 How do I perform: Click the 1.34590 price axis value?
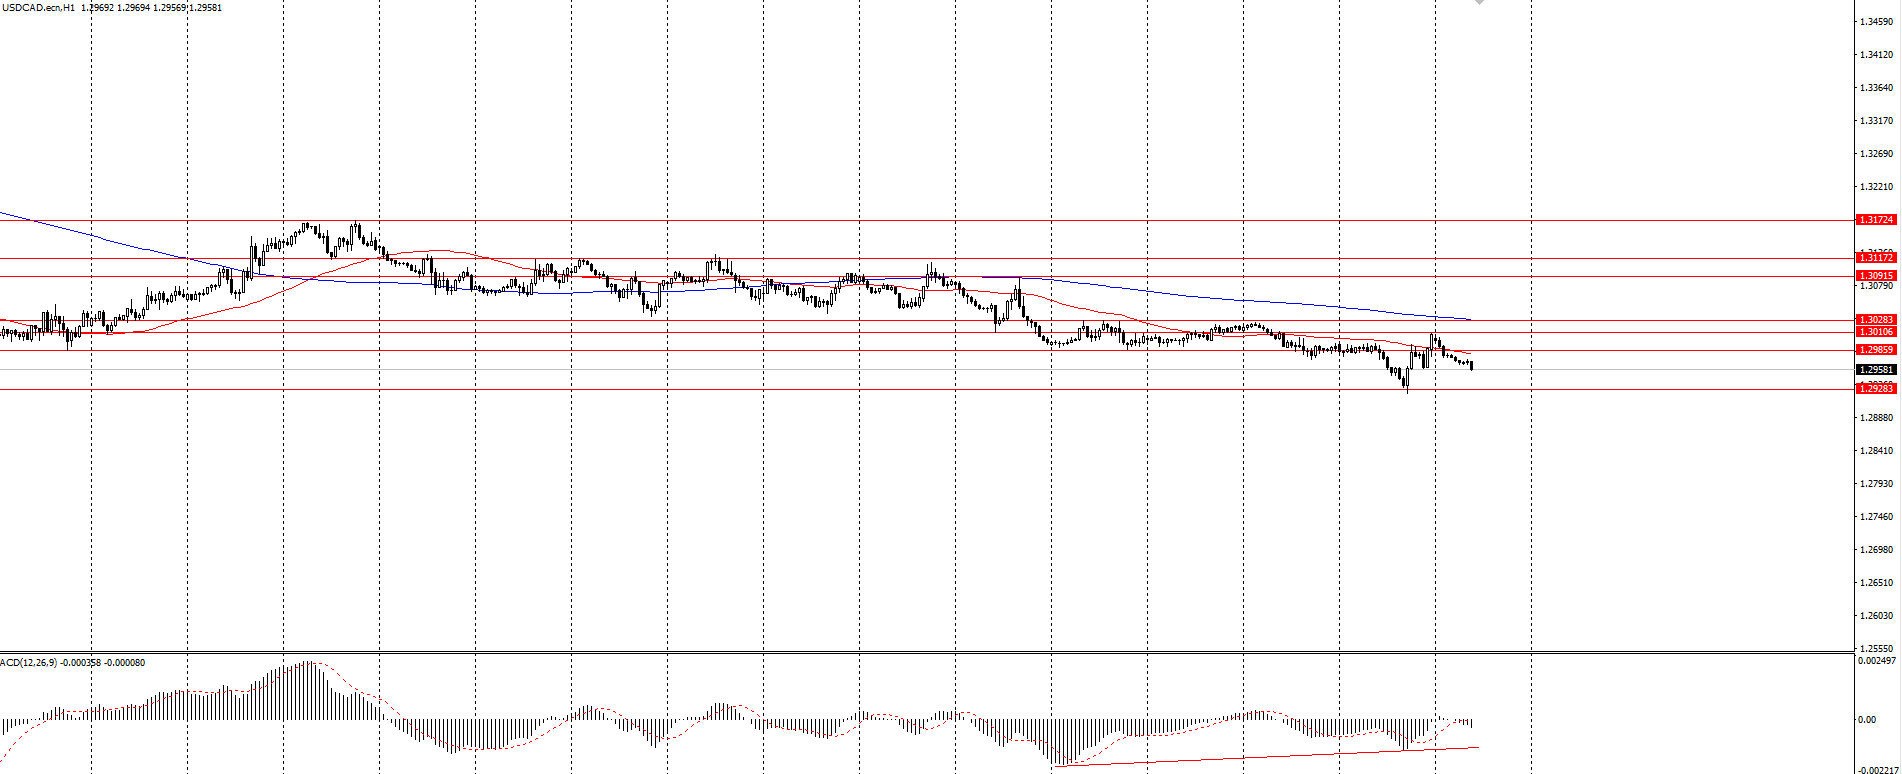[x=1876, y=22]
